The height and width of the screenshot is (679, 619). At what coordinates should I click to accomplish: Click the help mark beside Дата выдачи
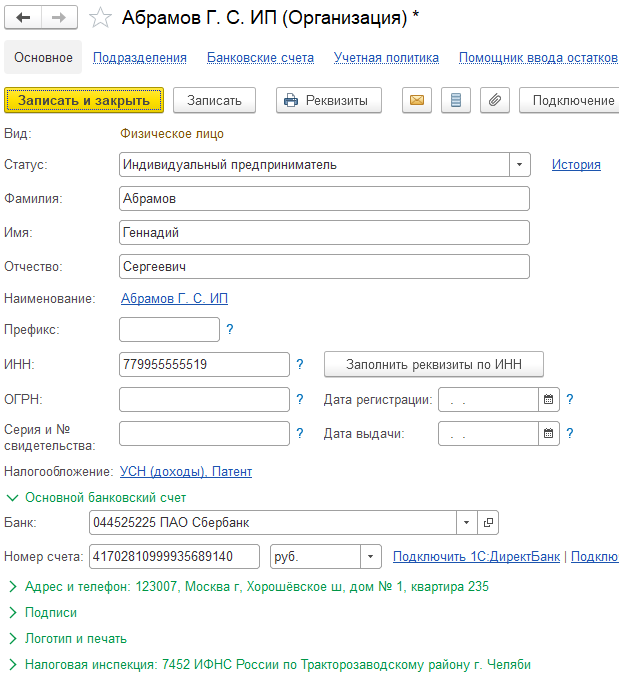tap(570, 433)
